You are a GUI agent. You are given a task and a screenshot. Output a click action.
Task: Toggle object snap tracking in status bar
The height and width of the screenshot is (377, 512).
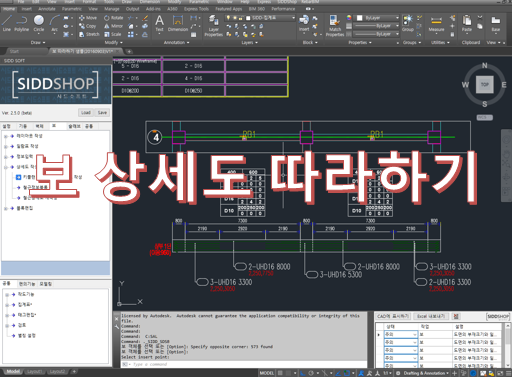[x=338, y=373]
